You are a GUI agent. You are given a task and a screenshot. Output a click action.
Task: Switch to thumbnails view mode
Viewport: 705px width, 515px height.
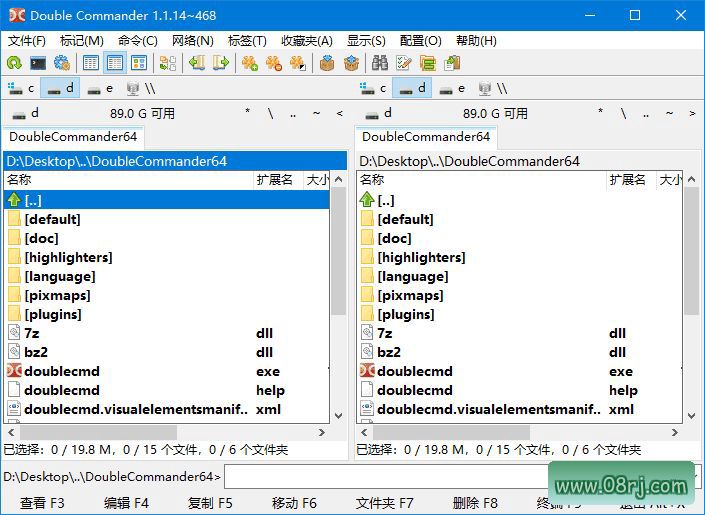click(x=139, y=63)
